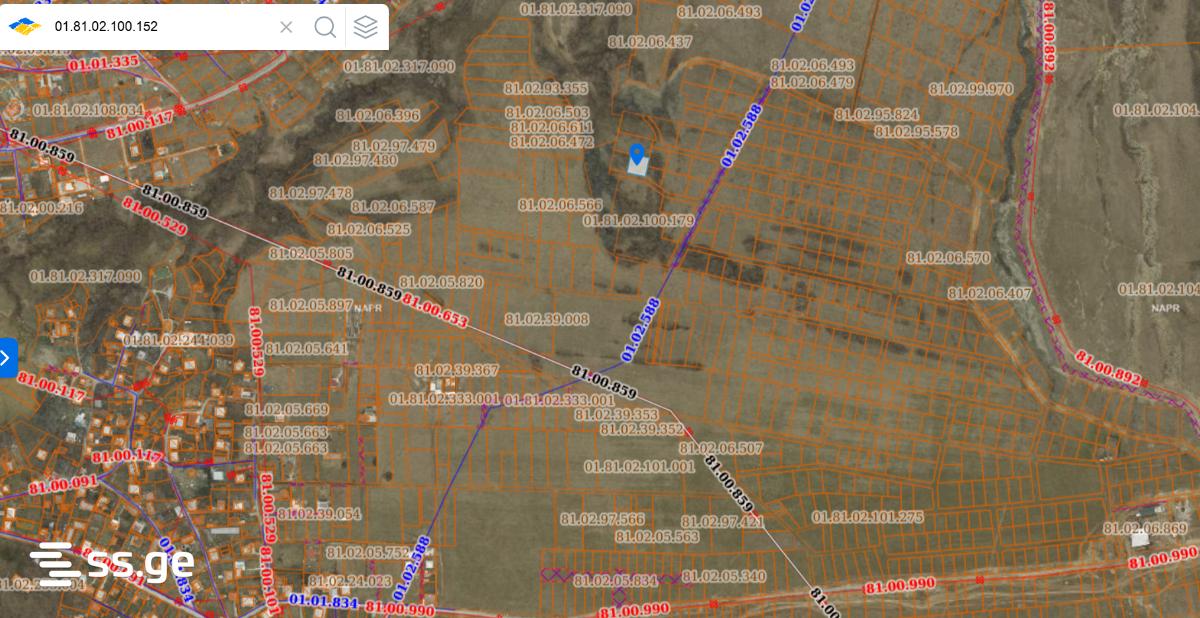Click parcel label 81.02.24.023
The image size is (1200, 618).
point(350,581)
